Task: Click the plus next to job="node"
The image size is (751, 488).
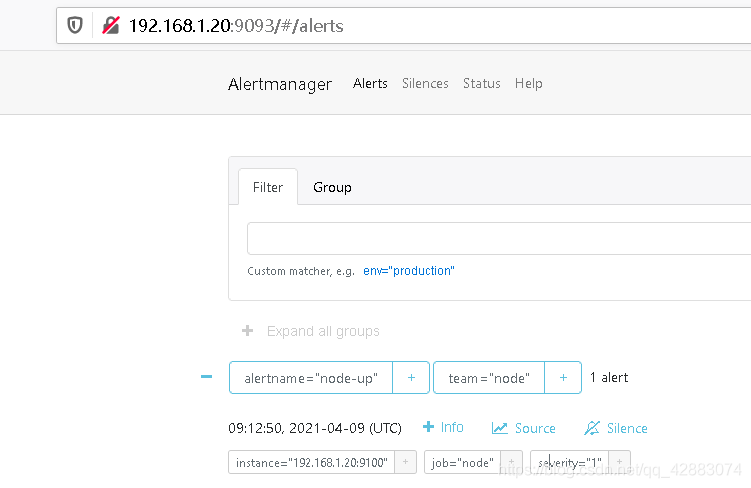Action: [x=512, y=462]
